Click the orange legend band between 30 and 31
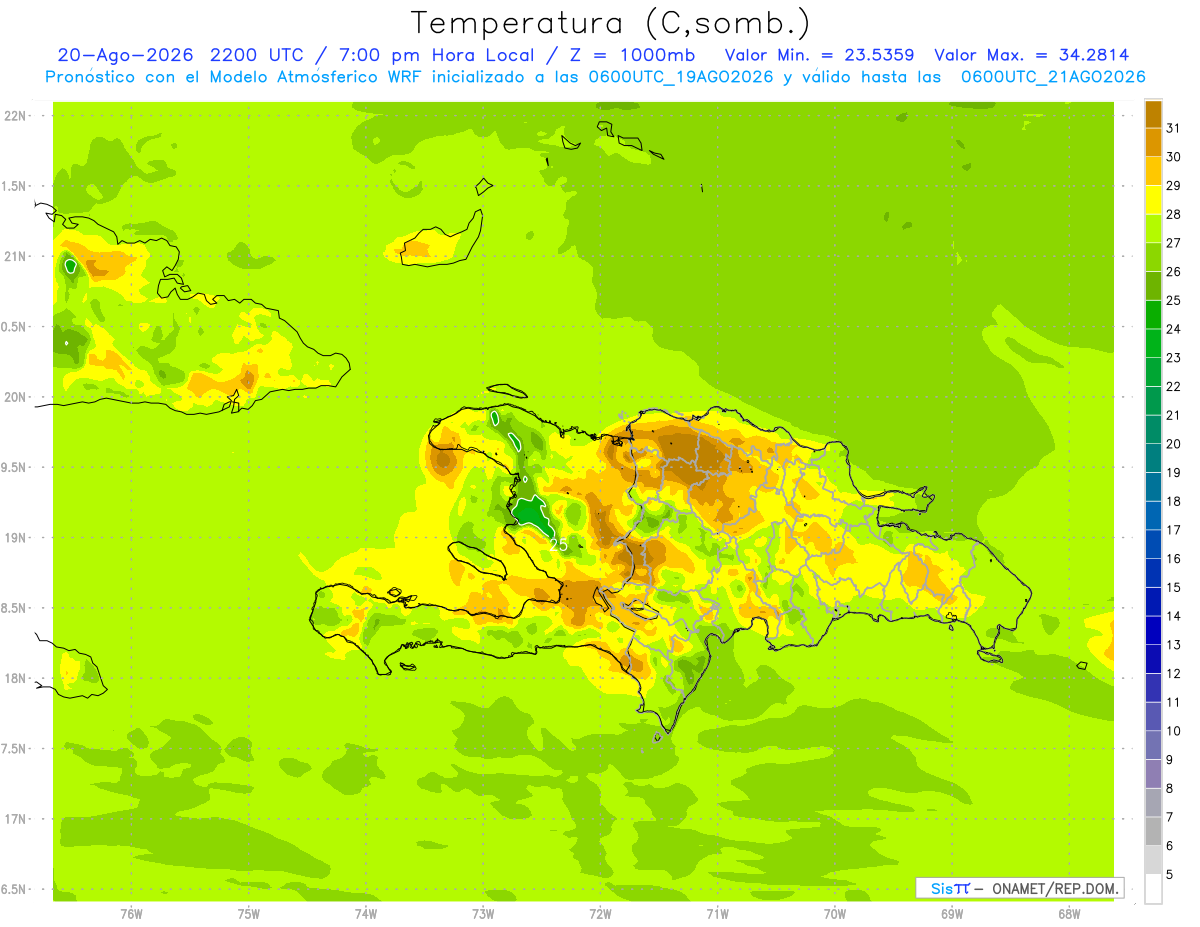This screenshot has width=1200, height=927. [1153, 142]
